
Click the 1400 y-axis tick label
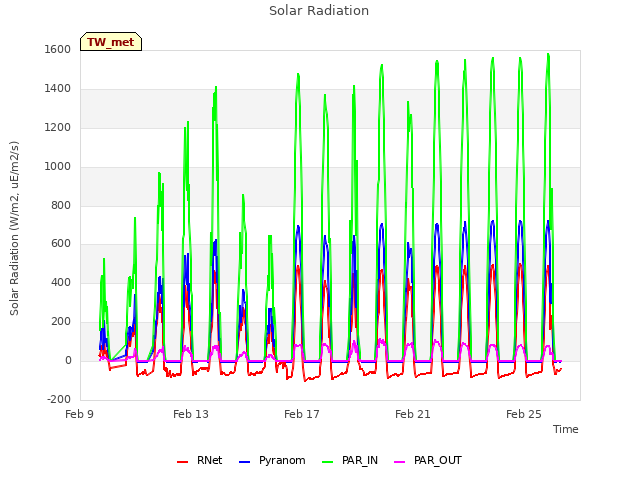click(x=58, y=89)
